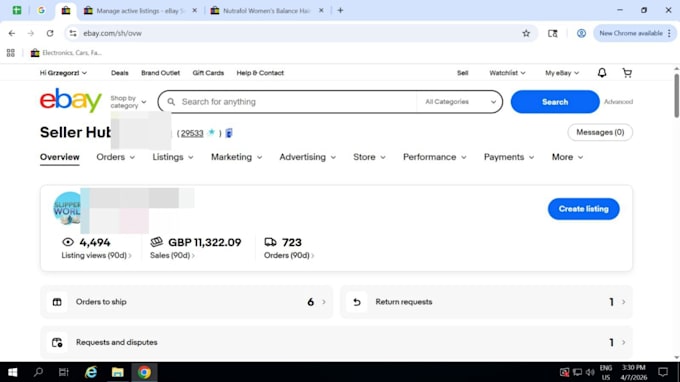Expand the Store menu
The image size is (680, 382).
[369, 157]
